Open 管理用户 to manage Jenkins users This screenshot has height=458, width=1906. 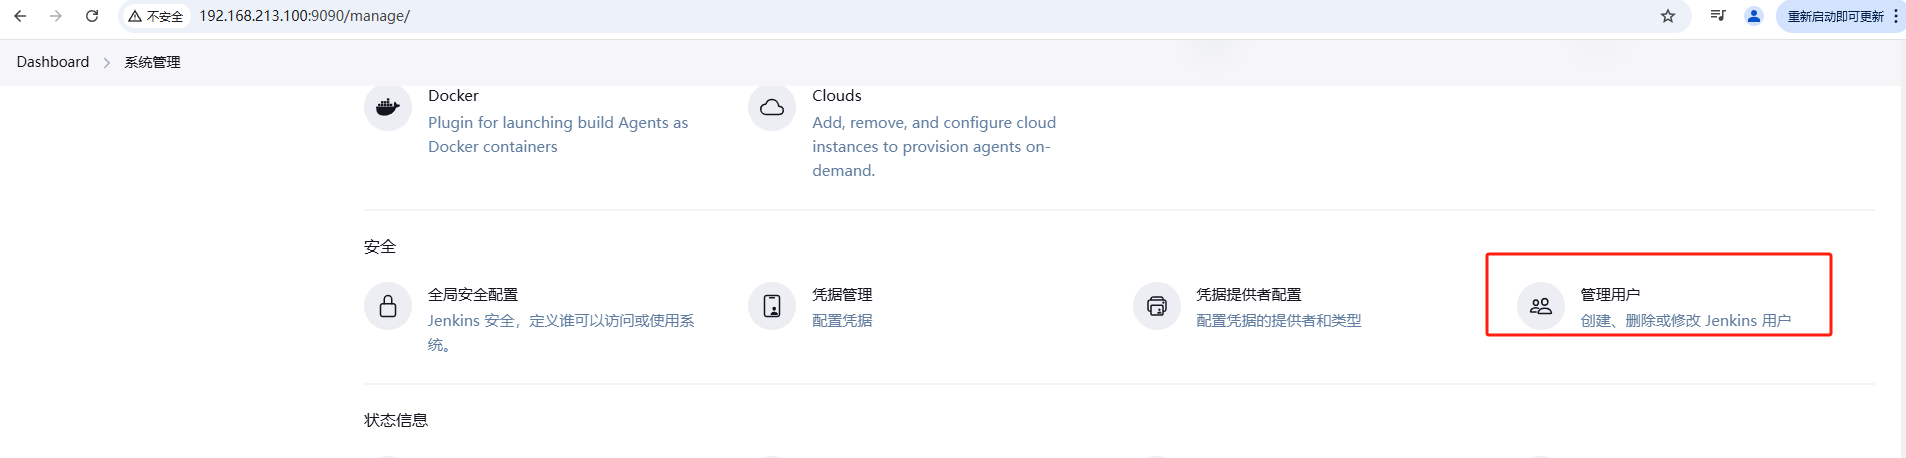1610,295
